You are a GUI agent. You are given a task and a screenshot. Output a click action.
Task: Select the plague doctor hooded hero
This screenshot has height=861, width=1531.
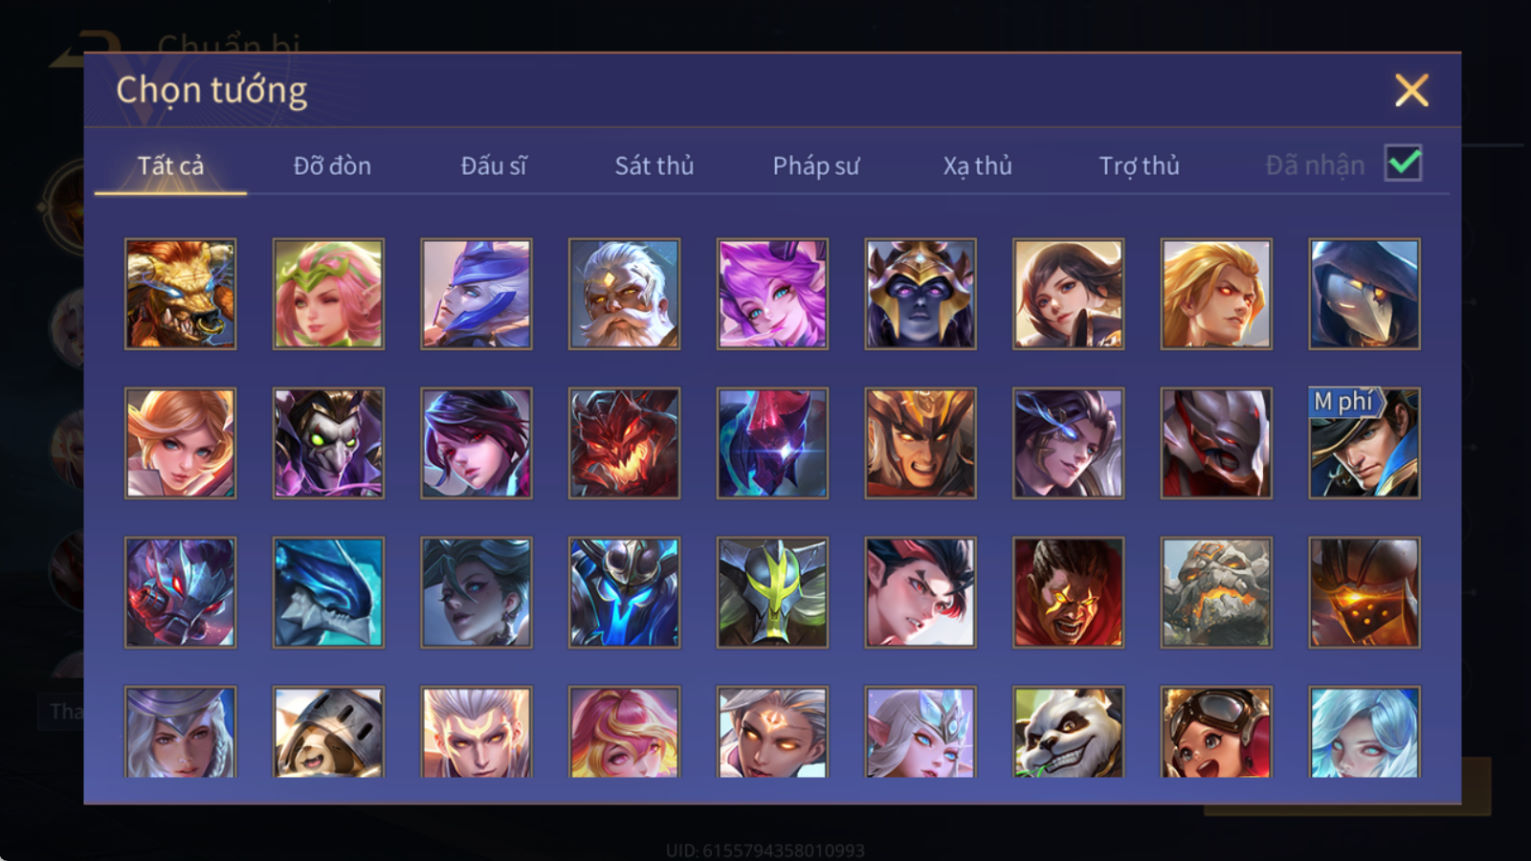(1364, 294)
